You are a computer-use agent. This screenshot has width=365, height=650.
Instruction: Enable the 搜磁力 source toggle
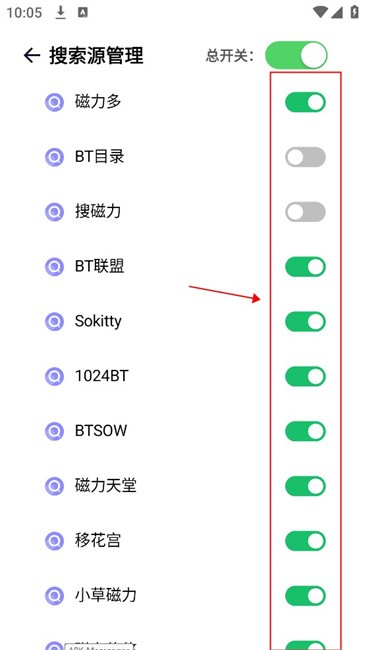coord(305,212)
